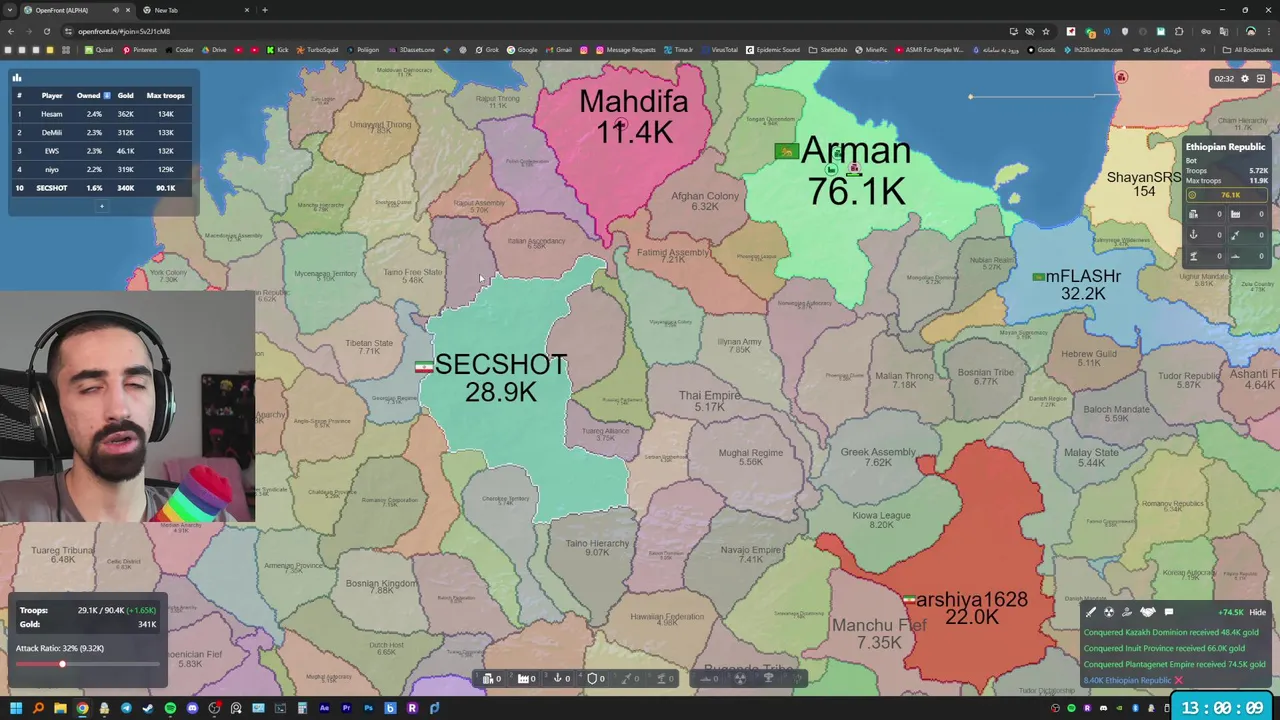Sort leaderboard by Player column

(52, 95)
